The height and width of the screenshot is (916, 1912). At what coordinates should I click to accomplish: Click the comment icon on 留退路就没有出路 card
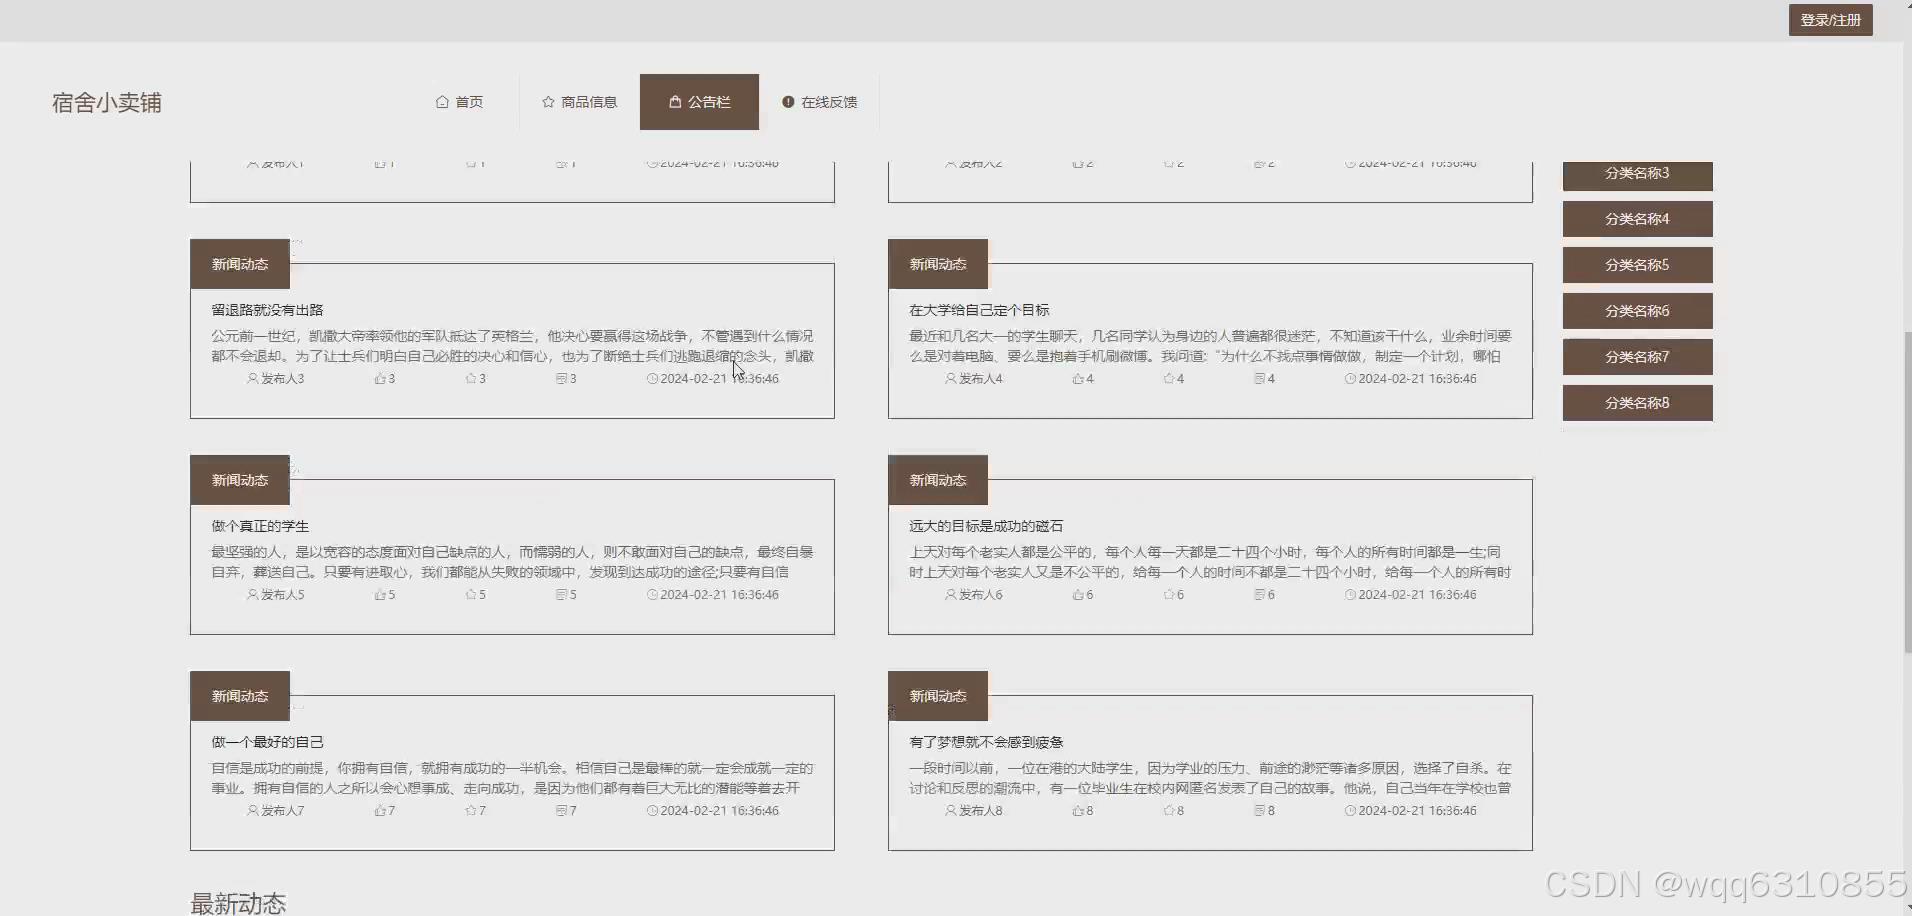560,378
